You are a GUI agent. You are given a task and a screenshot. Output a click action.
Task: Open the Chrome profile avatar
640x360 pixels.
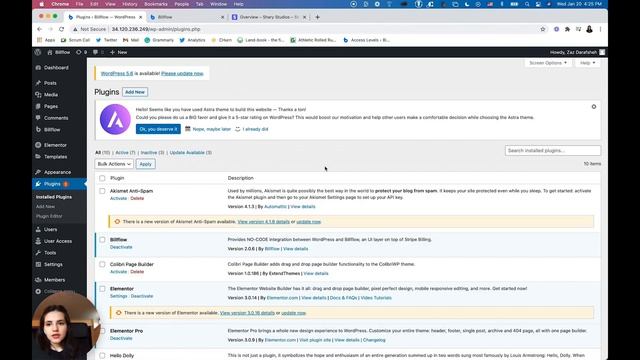pyautogui.click(x=589, y=29)
